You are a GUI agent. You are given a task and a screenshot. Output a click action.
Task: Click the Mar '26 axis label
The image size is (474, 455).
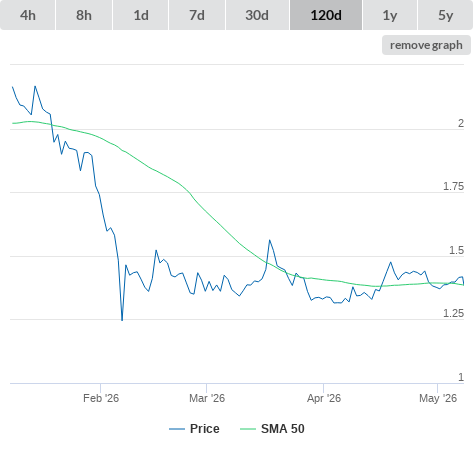pyautogui.click(x=207, y=398)
